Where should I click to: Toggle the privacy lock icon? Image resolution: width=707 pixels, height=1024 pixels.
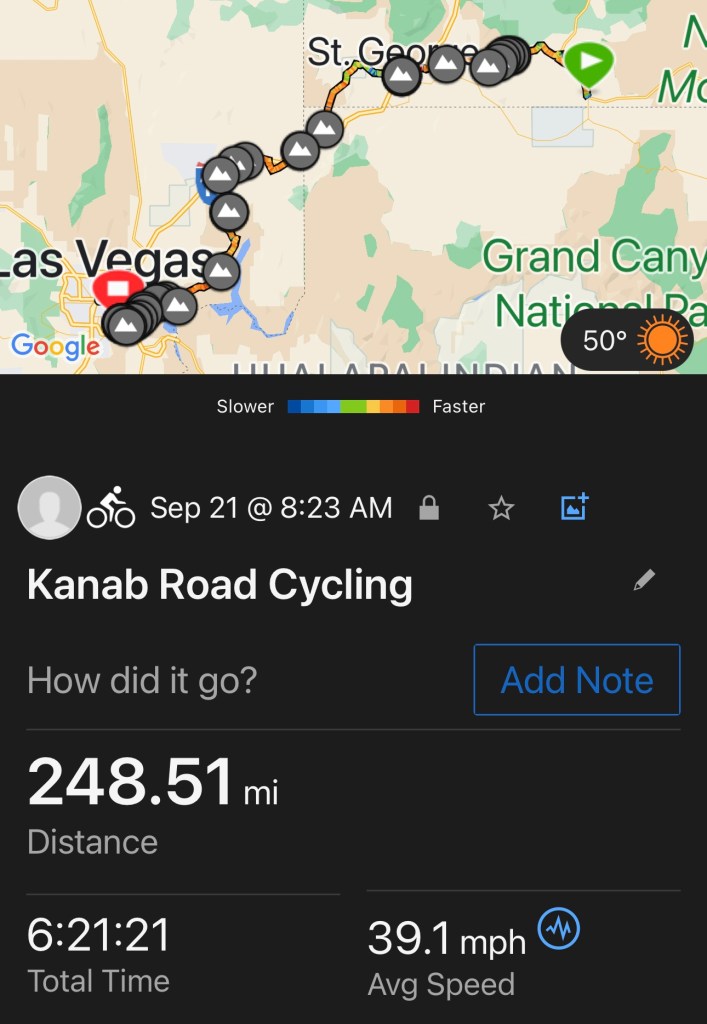tap(429, 509)
